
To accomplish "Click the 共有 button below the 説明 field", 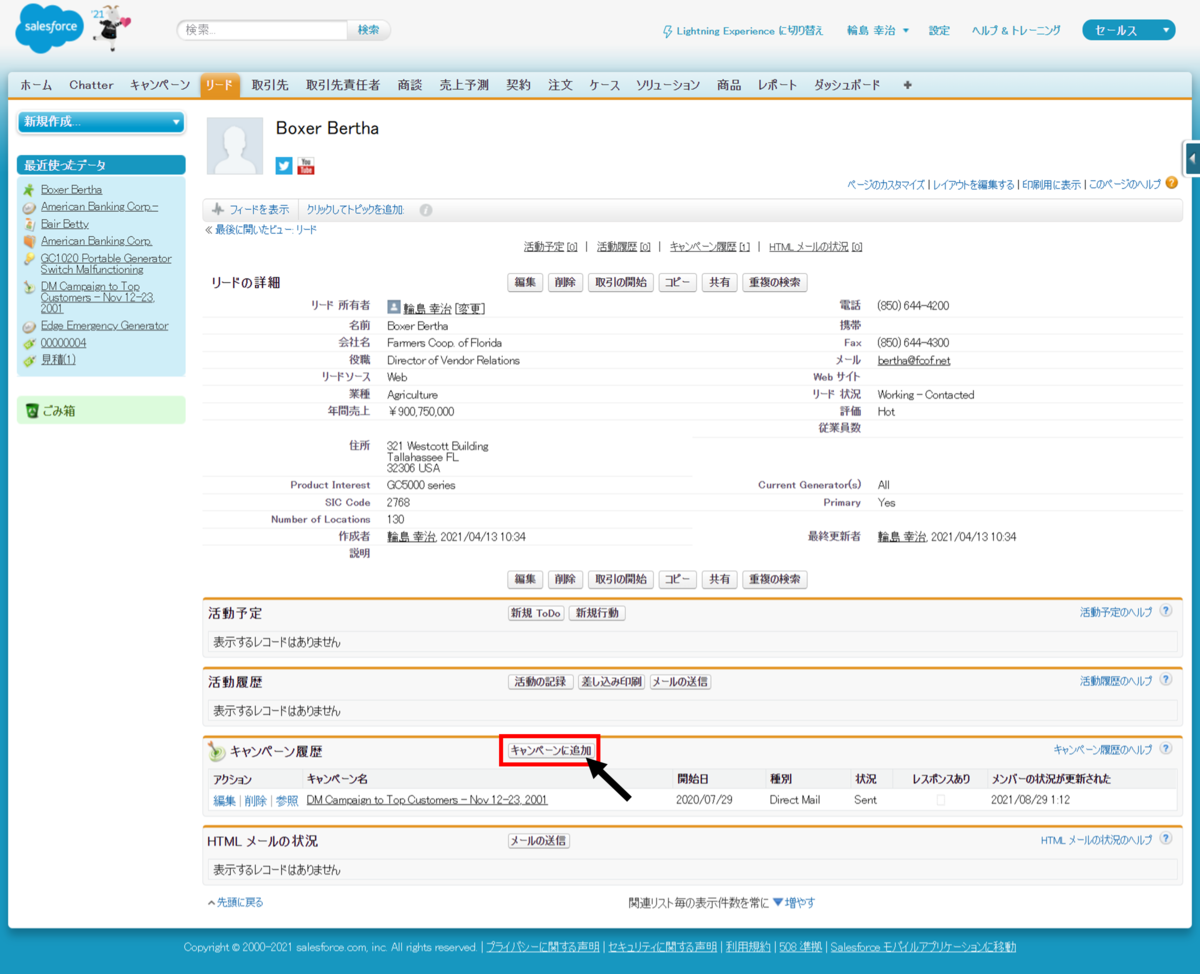I will click(718, 579).
